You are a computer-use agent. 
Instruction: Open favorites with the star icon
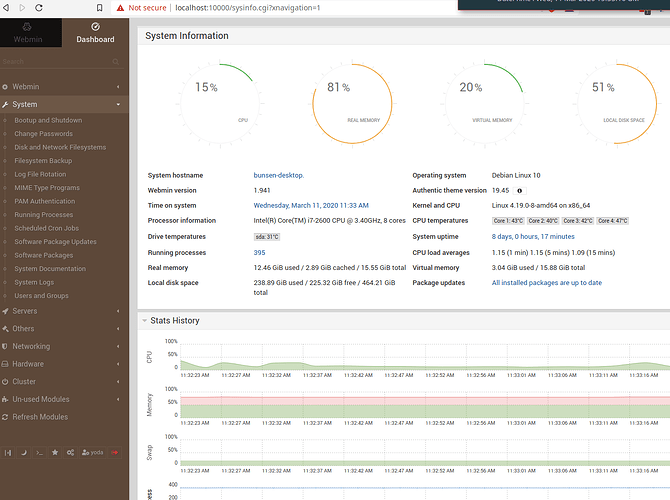(x=55, y=453)
